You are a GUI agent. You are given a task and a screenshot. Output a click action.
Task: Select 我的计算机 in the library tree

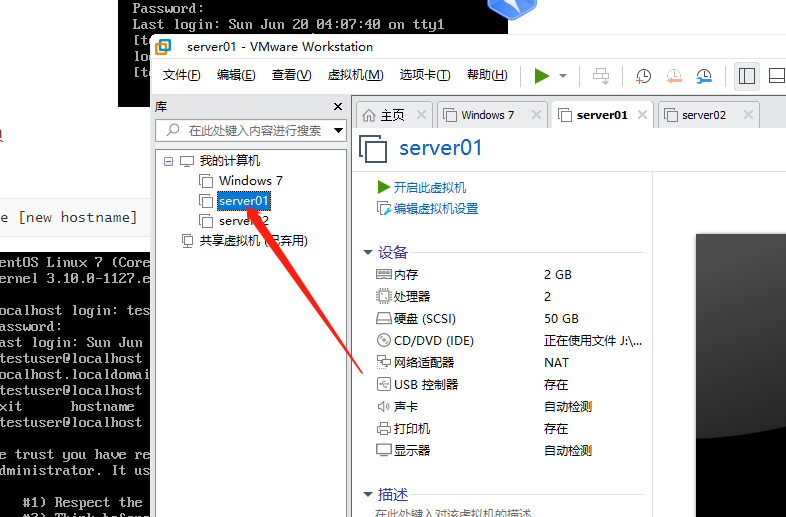coord(230,160)
